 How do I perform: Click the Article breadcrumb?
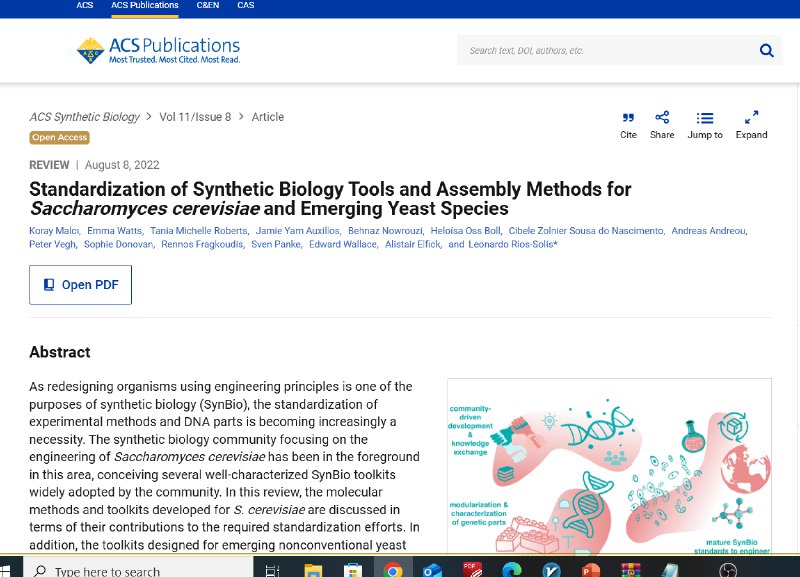[267, 117]
